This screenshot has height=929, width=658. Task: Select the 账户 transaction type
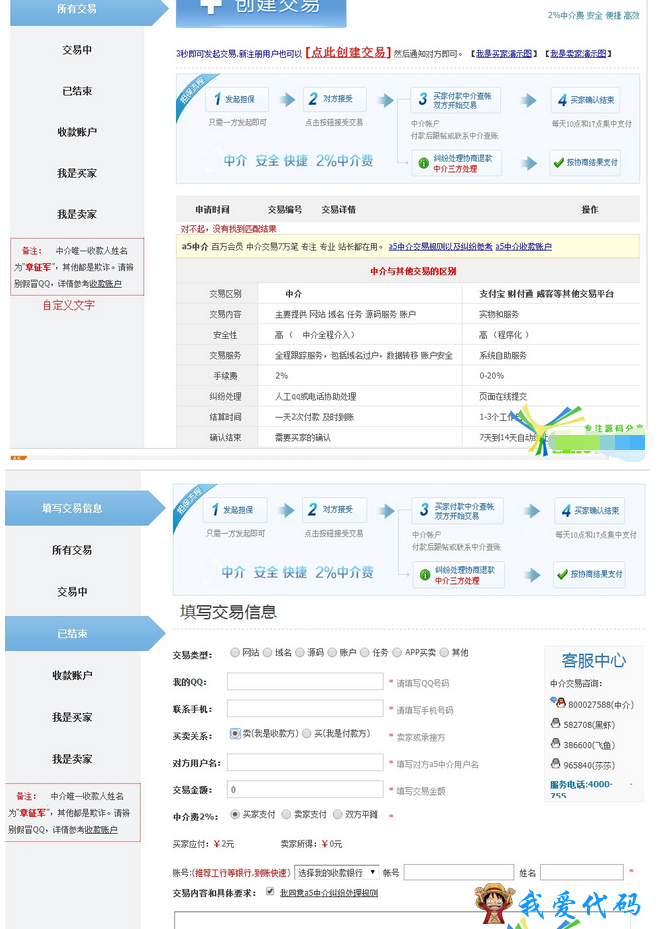tap(332, 652)
